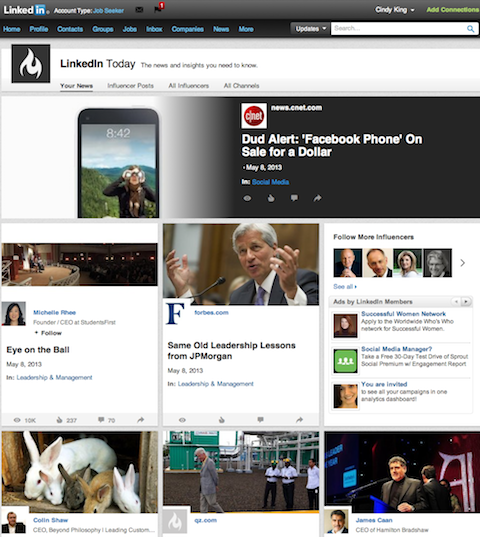Open the flag notifications icon with badge
This screenshot has width=480, height=537.
158,9
